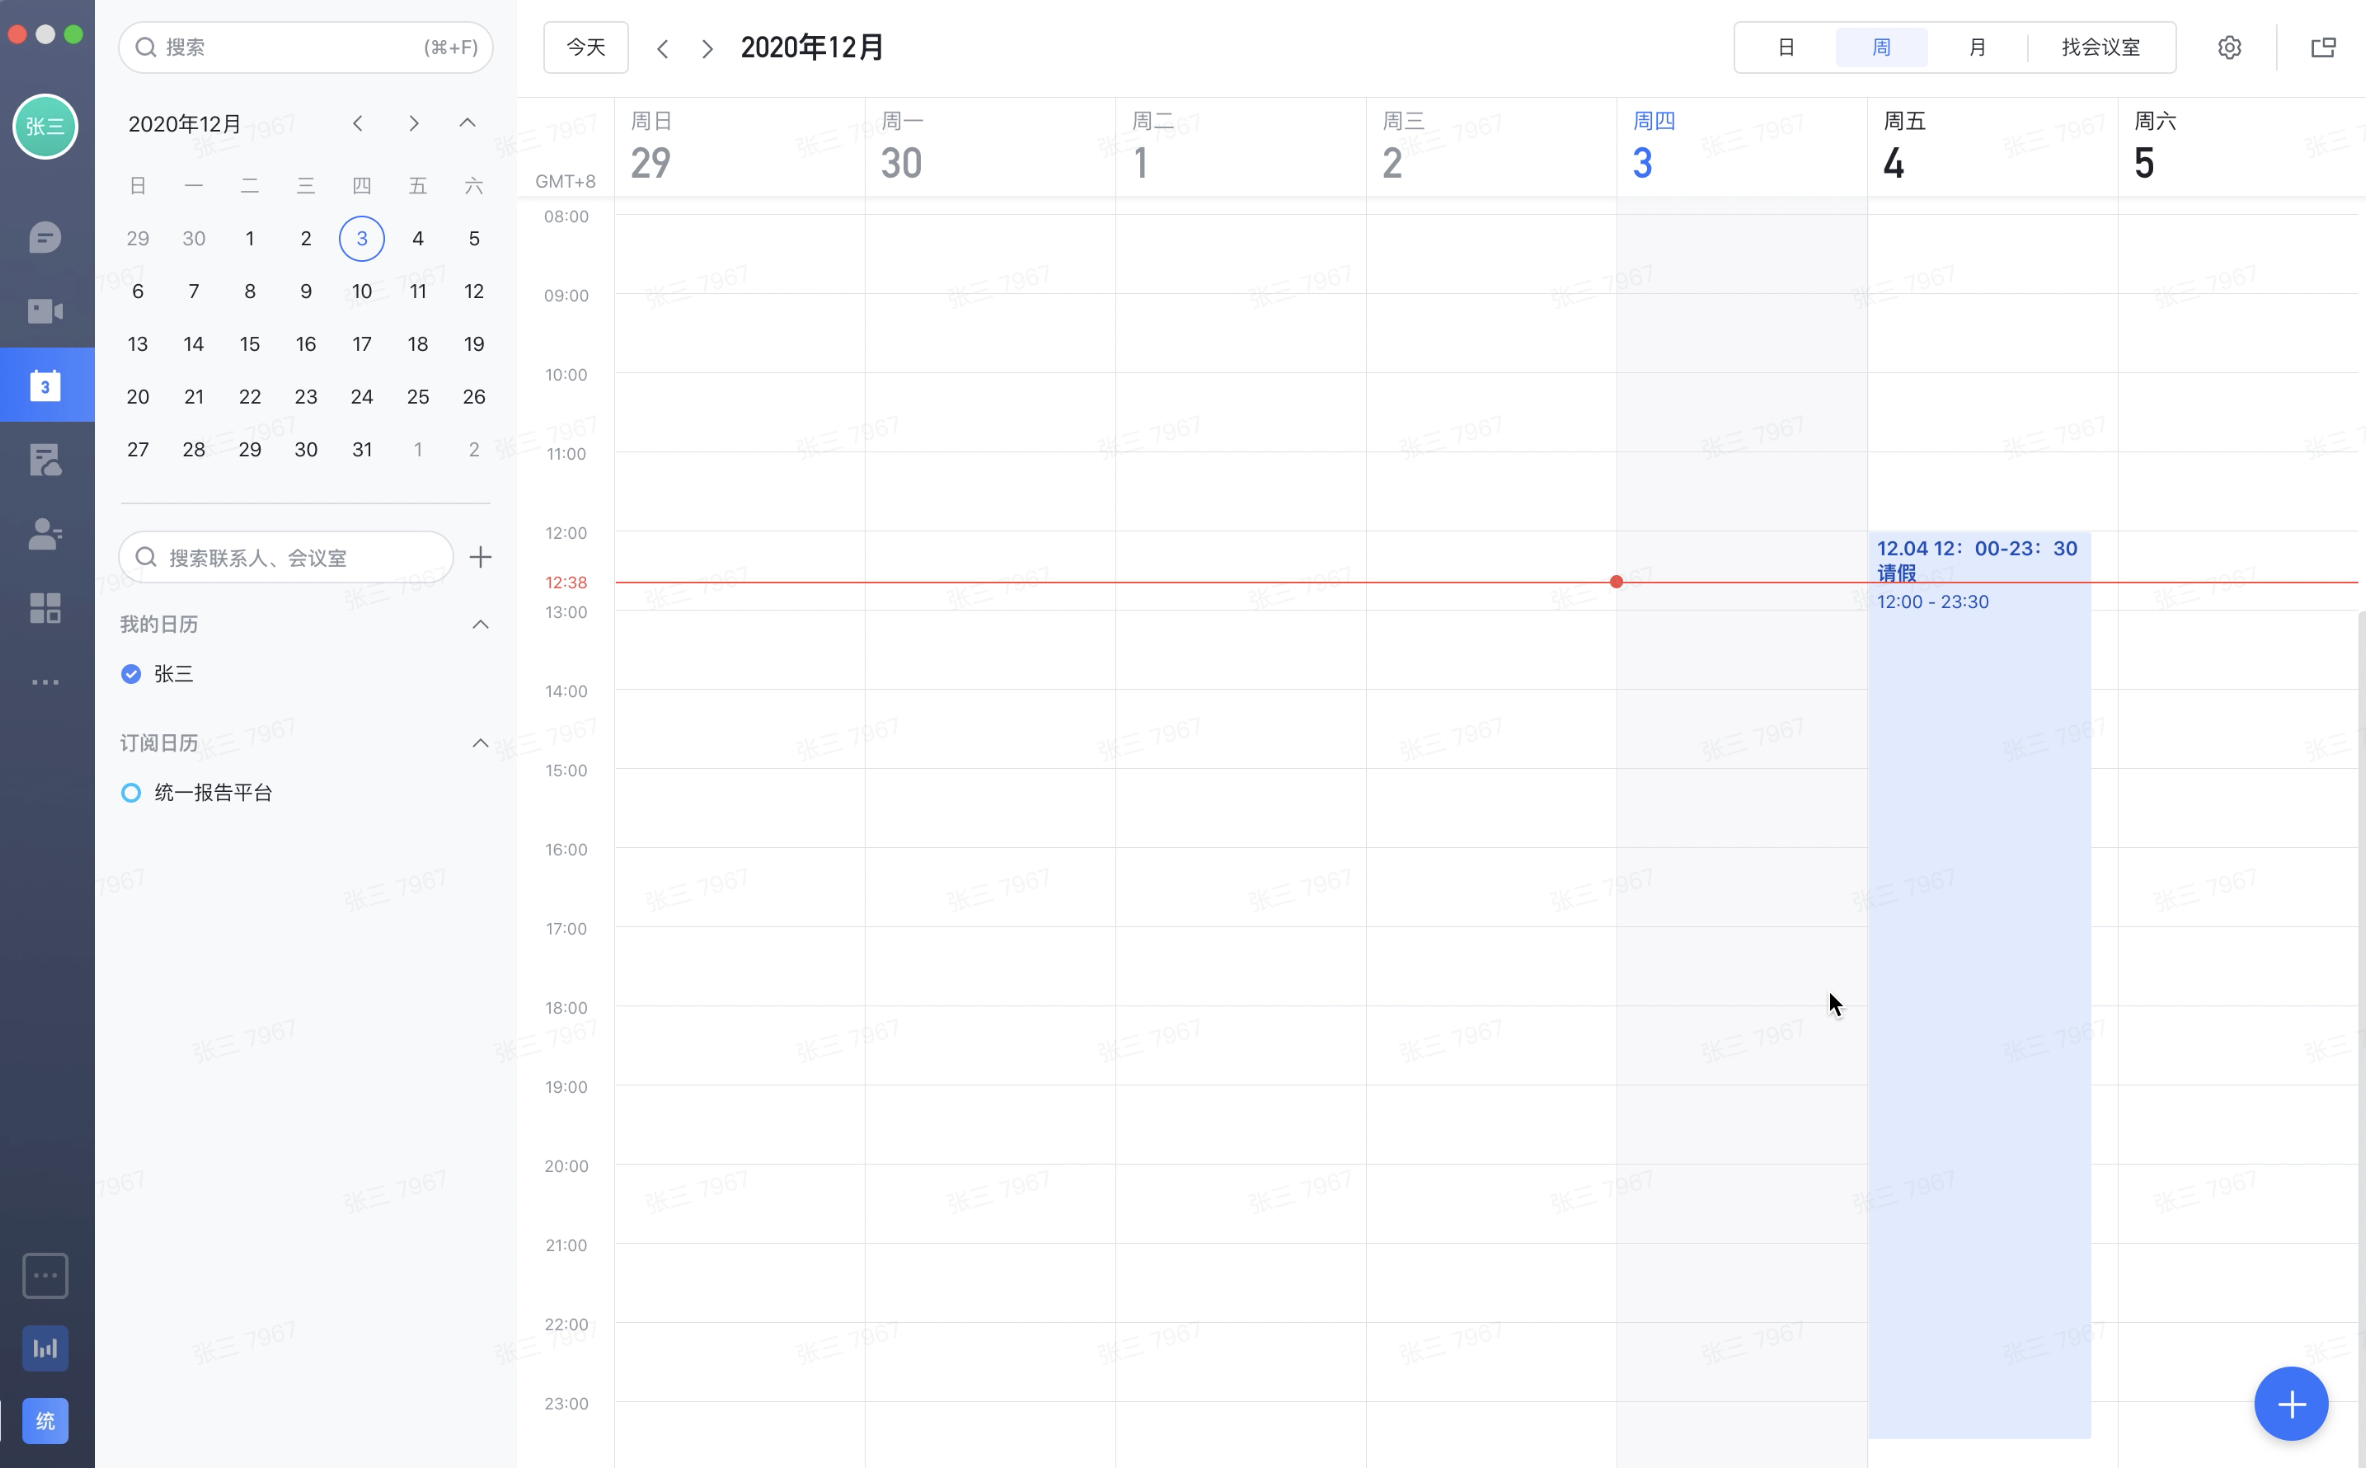The width and height of the screenshot is (2366, 1468).
Task: Open the messages chat icon in sidebar
Action: 45,238
